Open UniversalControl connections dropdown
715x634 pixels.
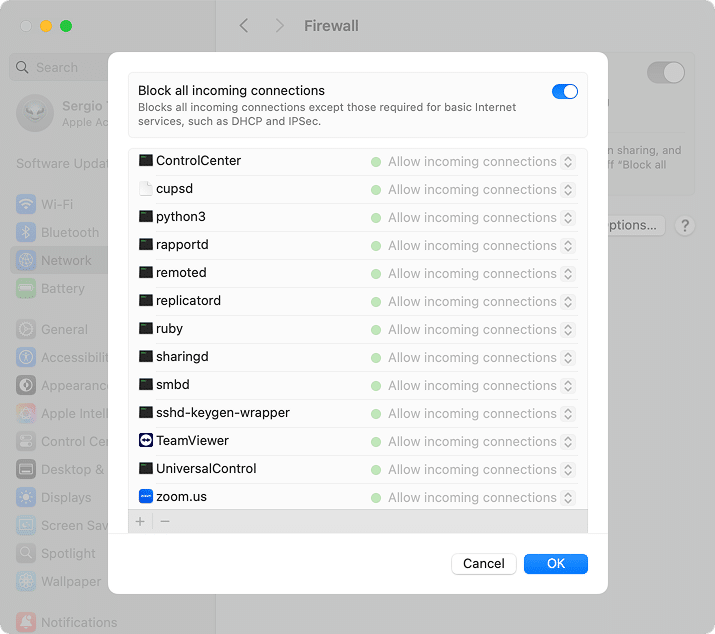coord(568,469)
